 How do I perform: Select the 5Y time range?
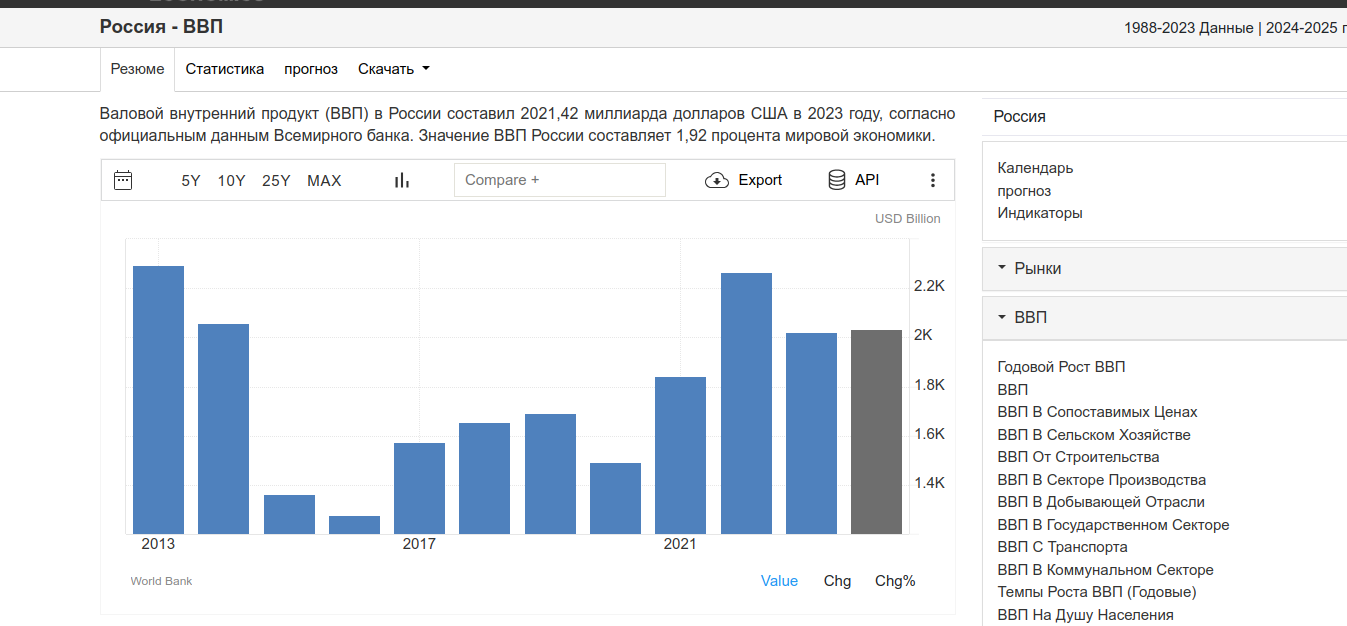[x=191, y=181]
